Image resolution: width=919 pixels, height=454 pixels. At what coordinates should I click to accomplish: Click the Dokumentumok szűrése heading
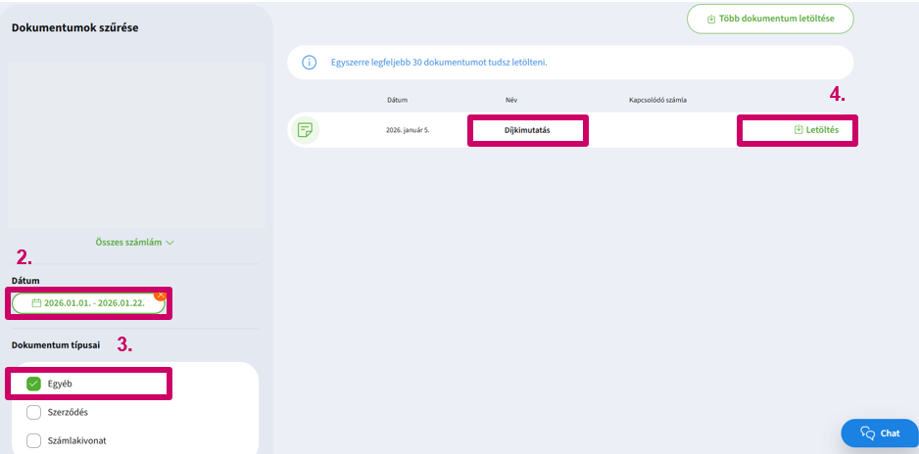75,28
